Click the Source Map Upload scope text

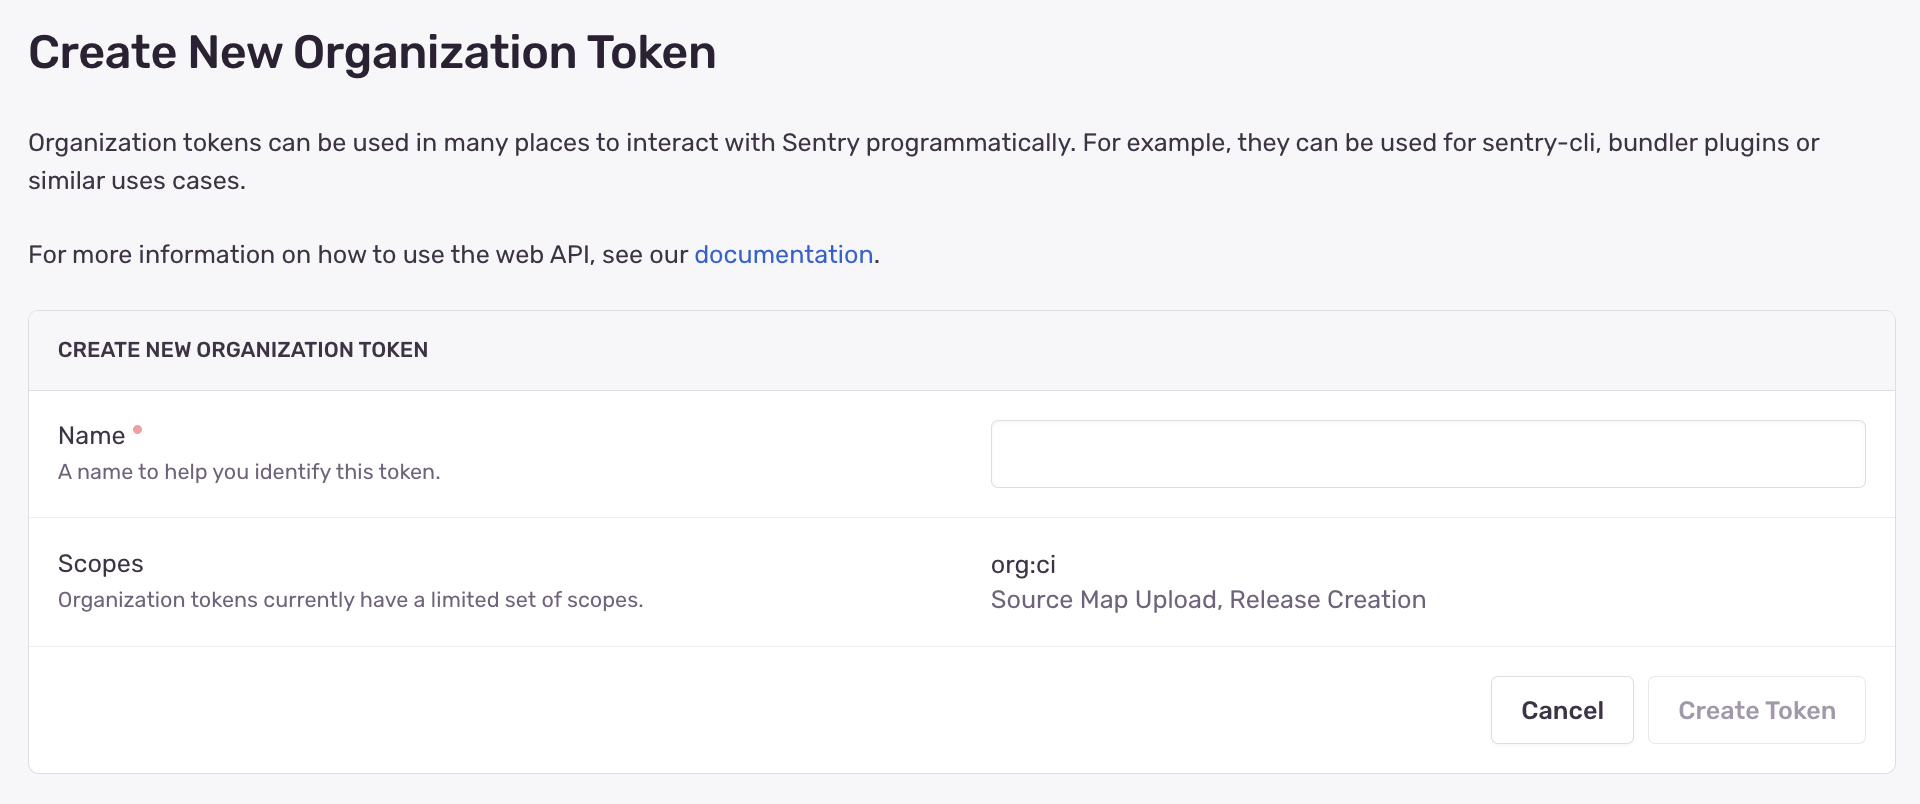pos(1104,600)
